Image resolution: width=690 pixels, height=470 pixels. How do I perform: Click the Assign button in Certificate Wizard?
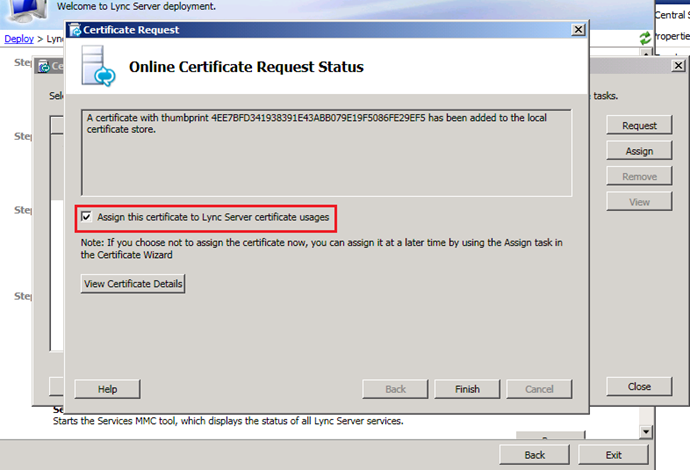pos(639,151)
